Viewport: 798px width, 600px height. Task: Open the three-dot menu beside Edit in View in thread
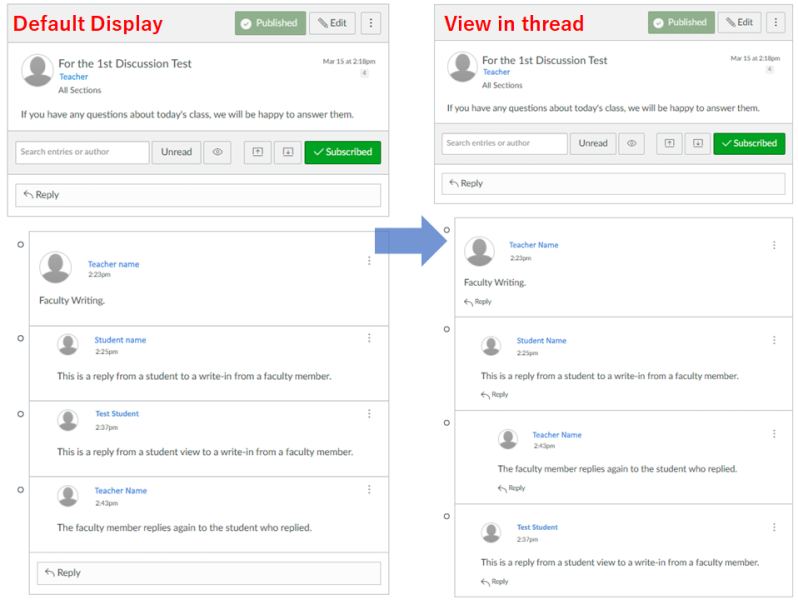pos(776,22)
